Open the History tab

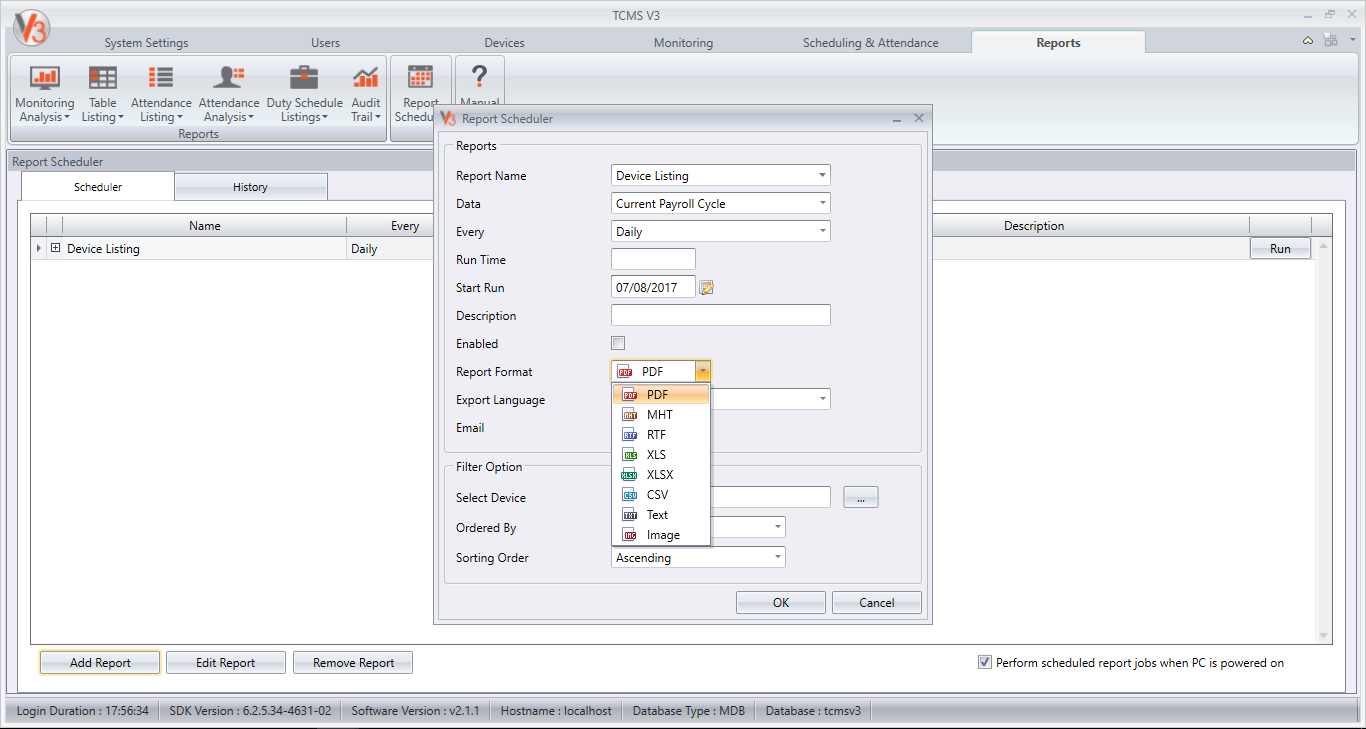(250, 187)
